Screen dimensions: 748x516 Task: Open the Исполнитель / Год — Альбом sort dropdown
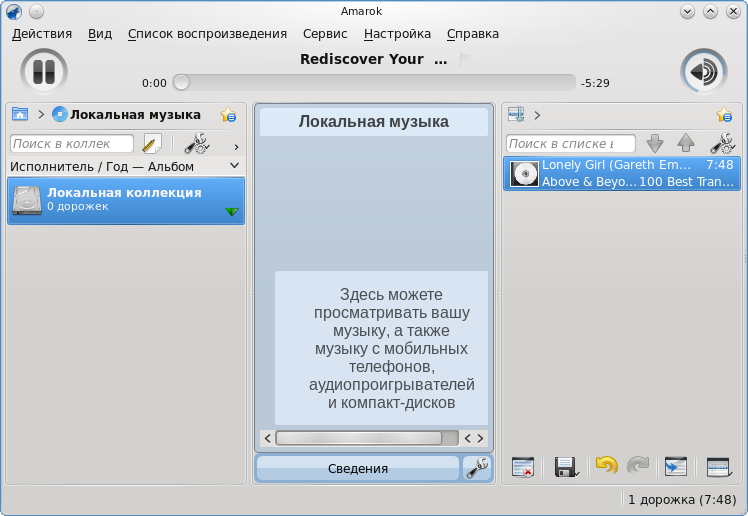(x=125, y=166)
